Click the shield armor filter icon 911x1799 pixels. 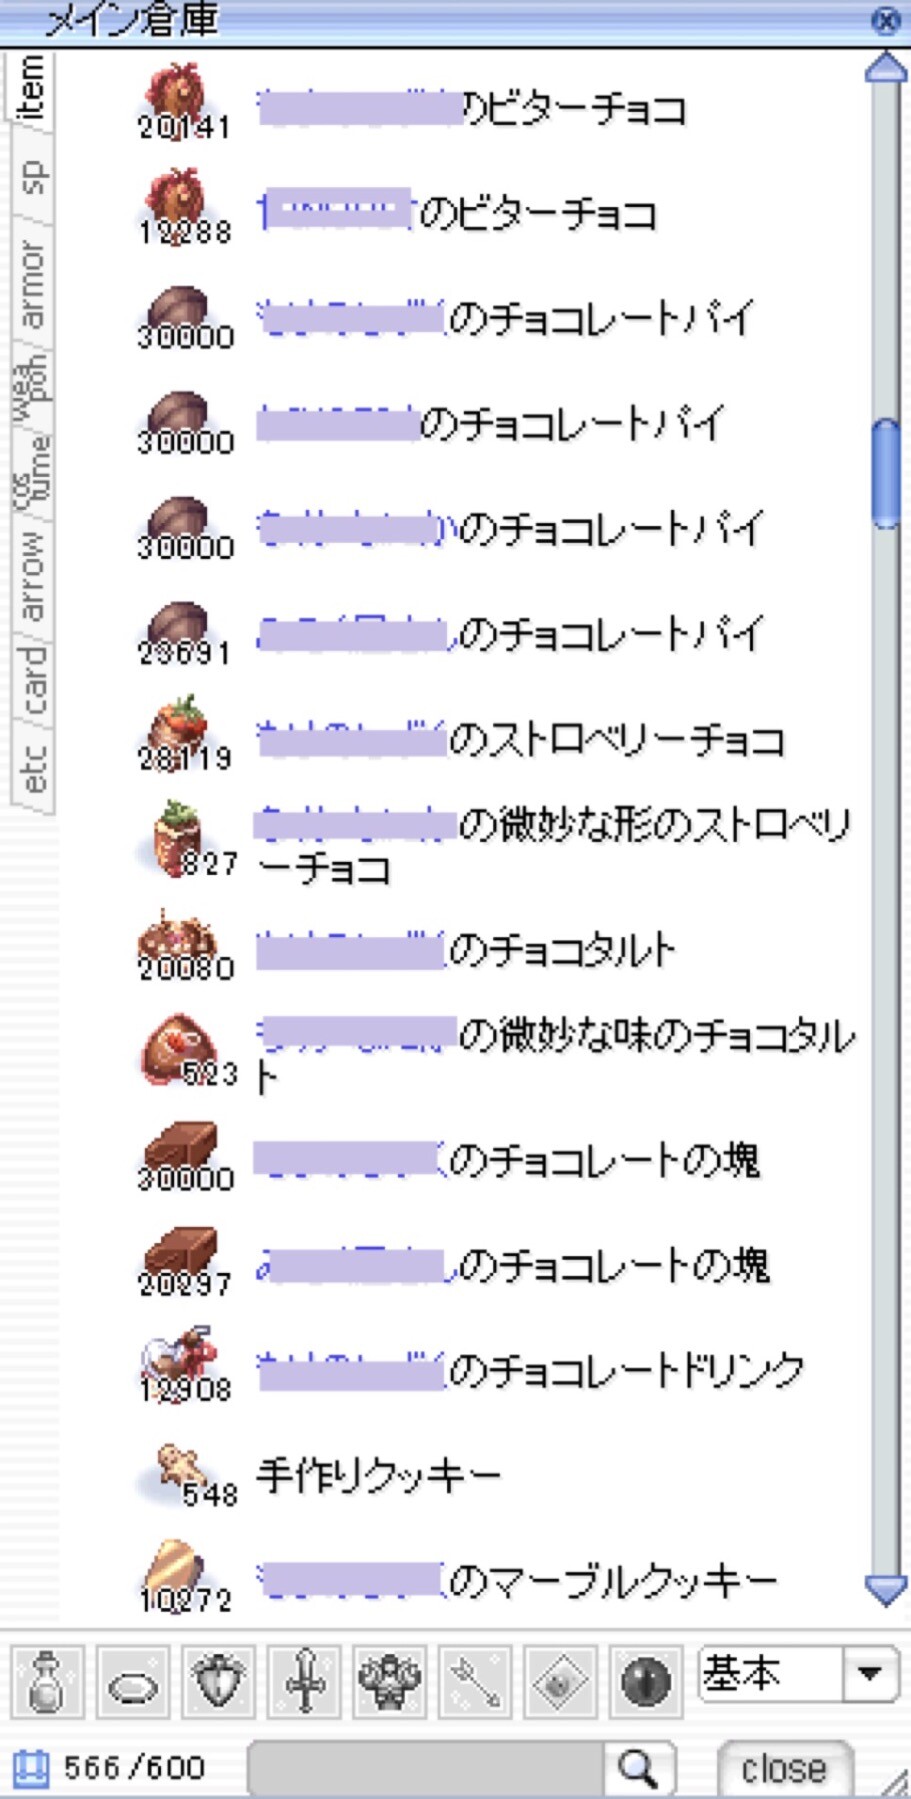(x=218, y=1682)
